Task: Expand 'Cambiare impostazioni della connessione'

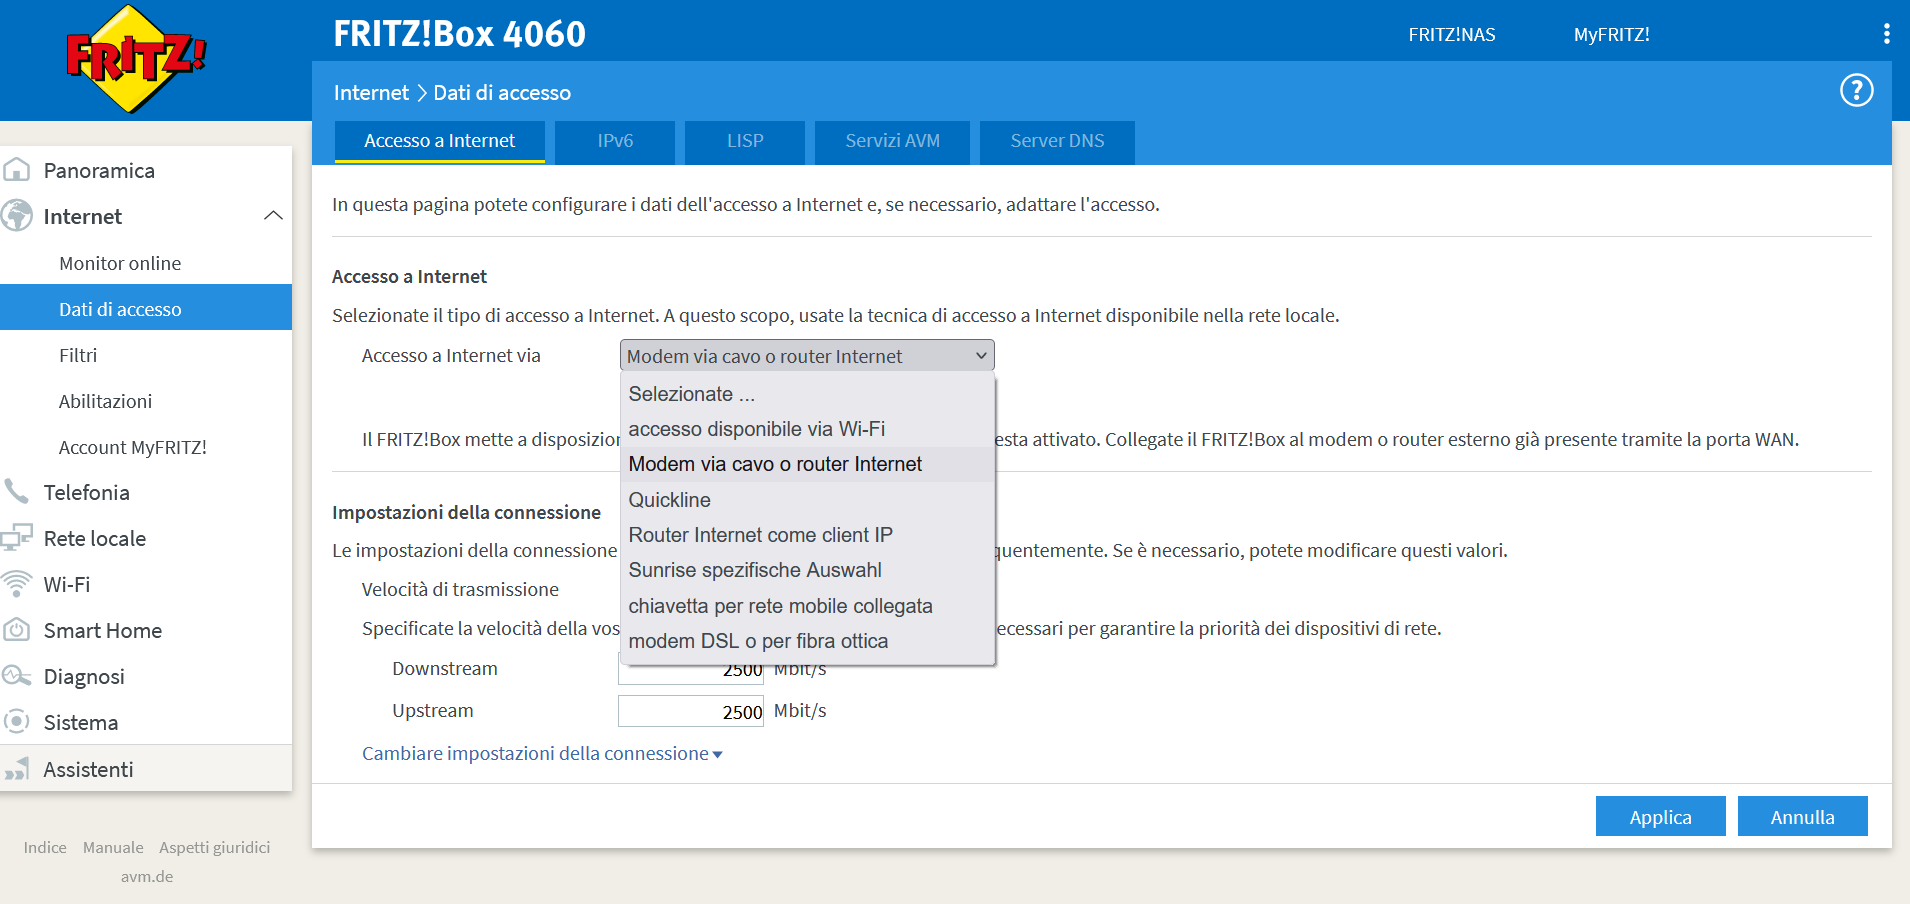Action: 542,753
